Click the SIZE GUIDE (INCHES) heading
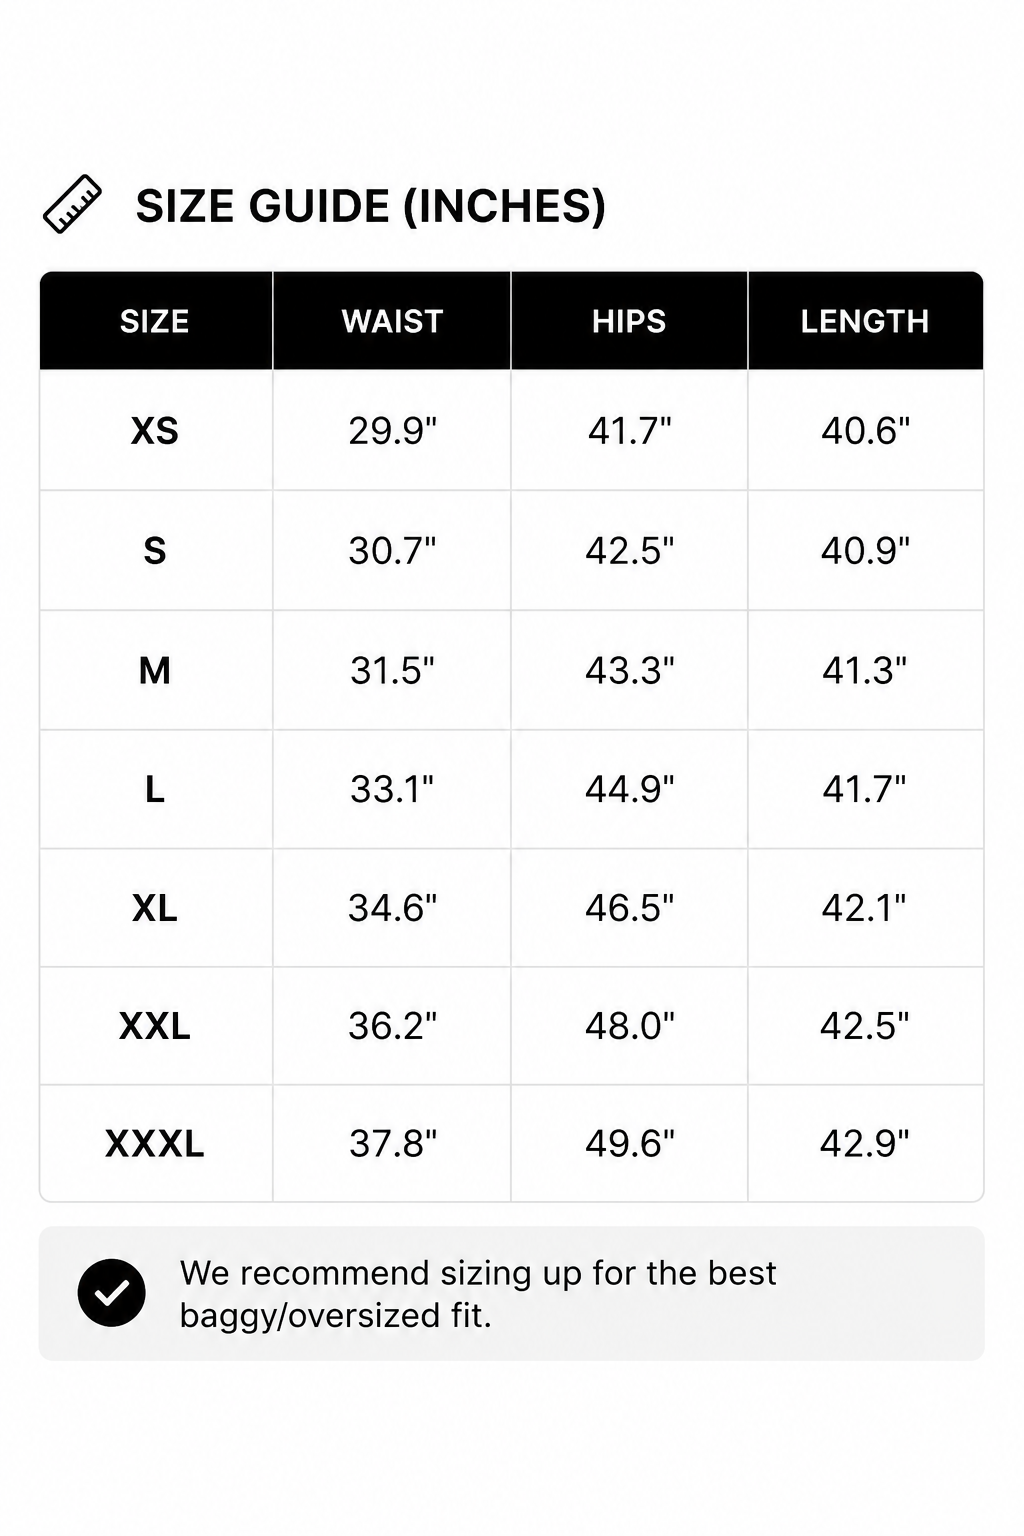This screenshot has width=1024, height=1536. click(370, 206)
